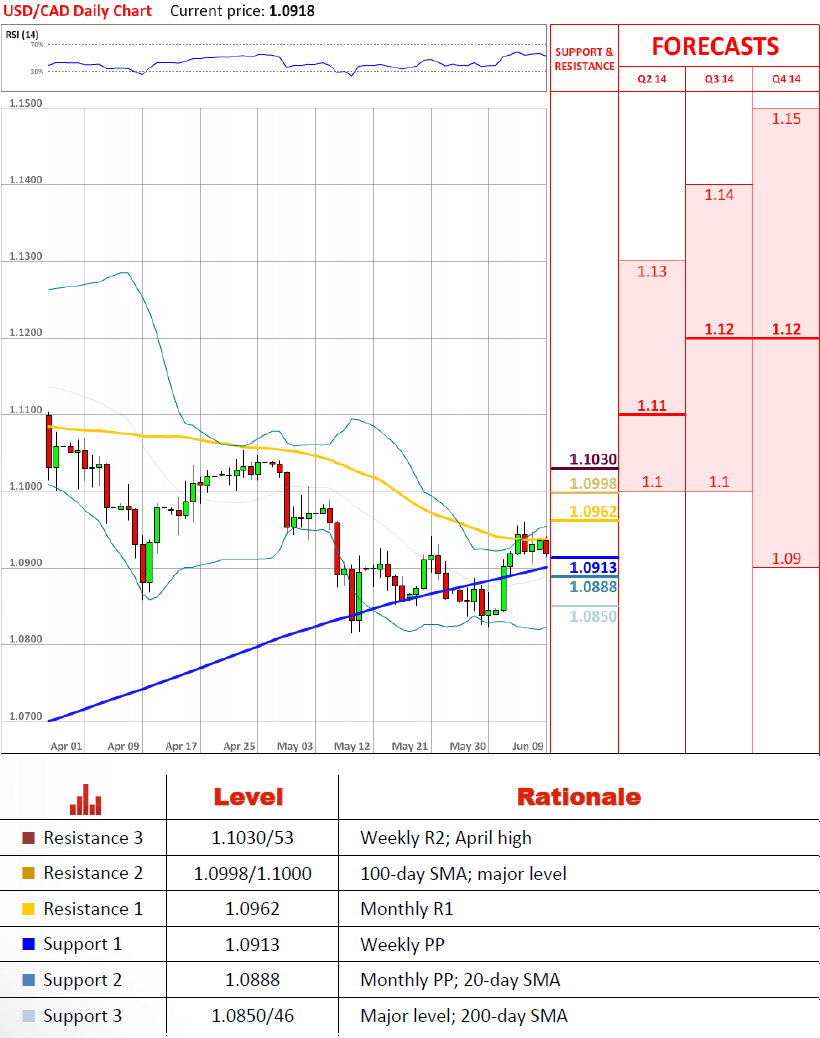Click the 1.0962 resistance level marker
The width and height of the screenshot is (820, 1038).
[593, 512]
